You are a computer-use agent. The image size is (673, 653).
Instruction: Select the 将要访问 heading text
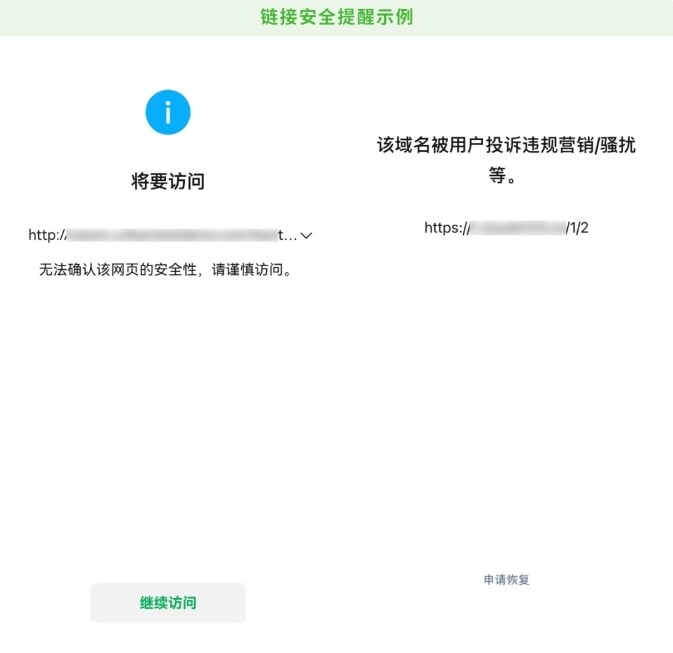[x=168, y=181]
